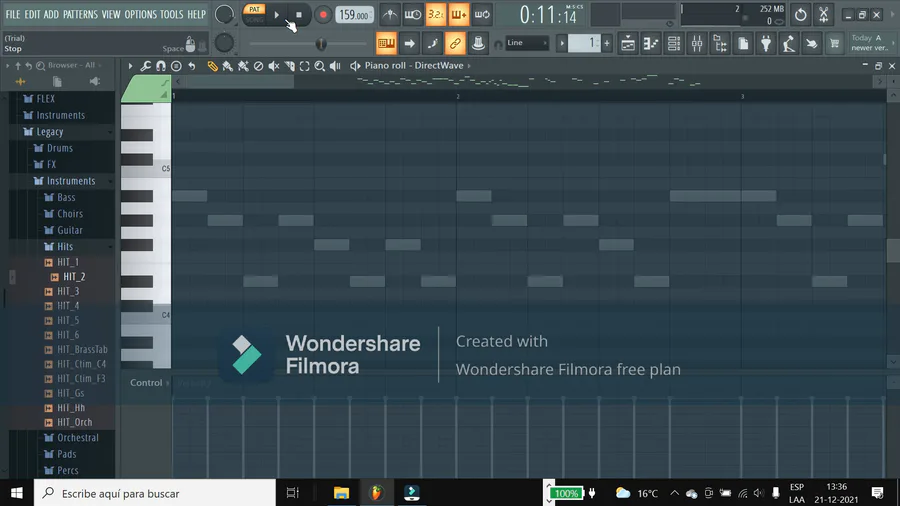Open the Channel rack view

pyautogui.click(x=674, y=43)
